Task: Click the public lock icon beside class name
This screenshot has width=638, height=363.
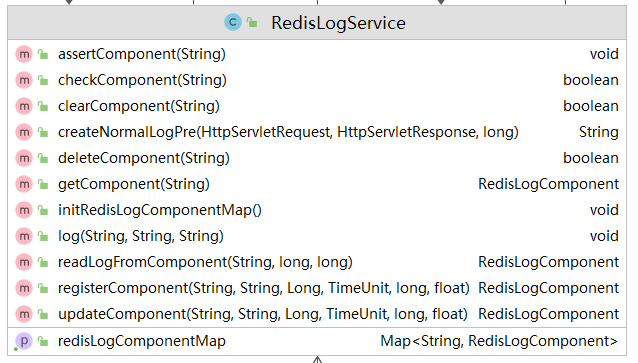Action: tap(252, 22)
